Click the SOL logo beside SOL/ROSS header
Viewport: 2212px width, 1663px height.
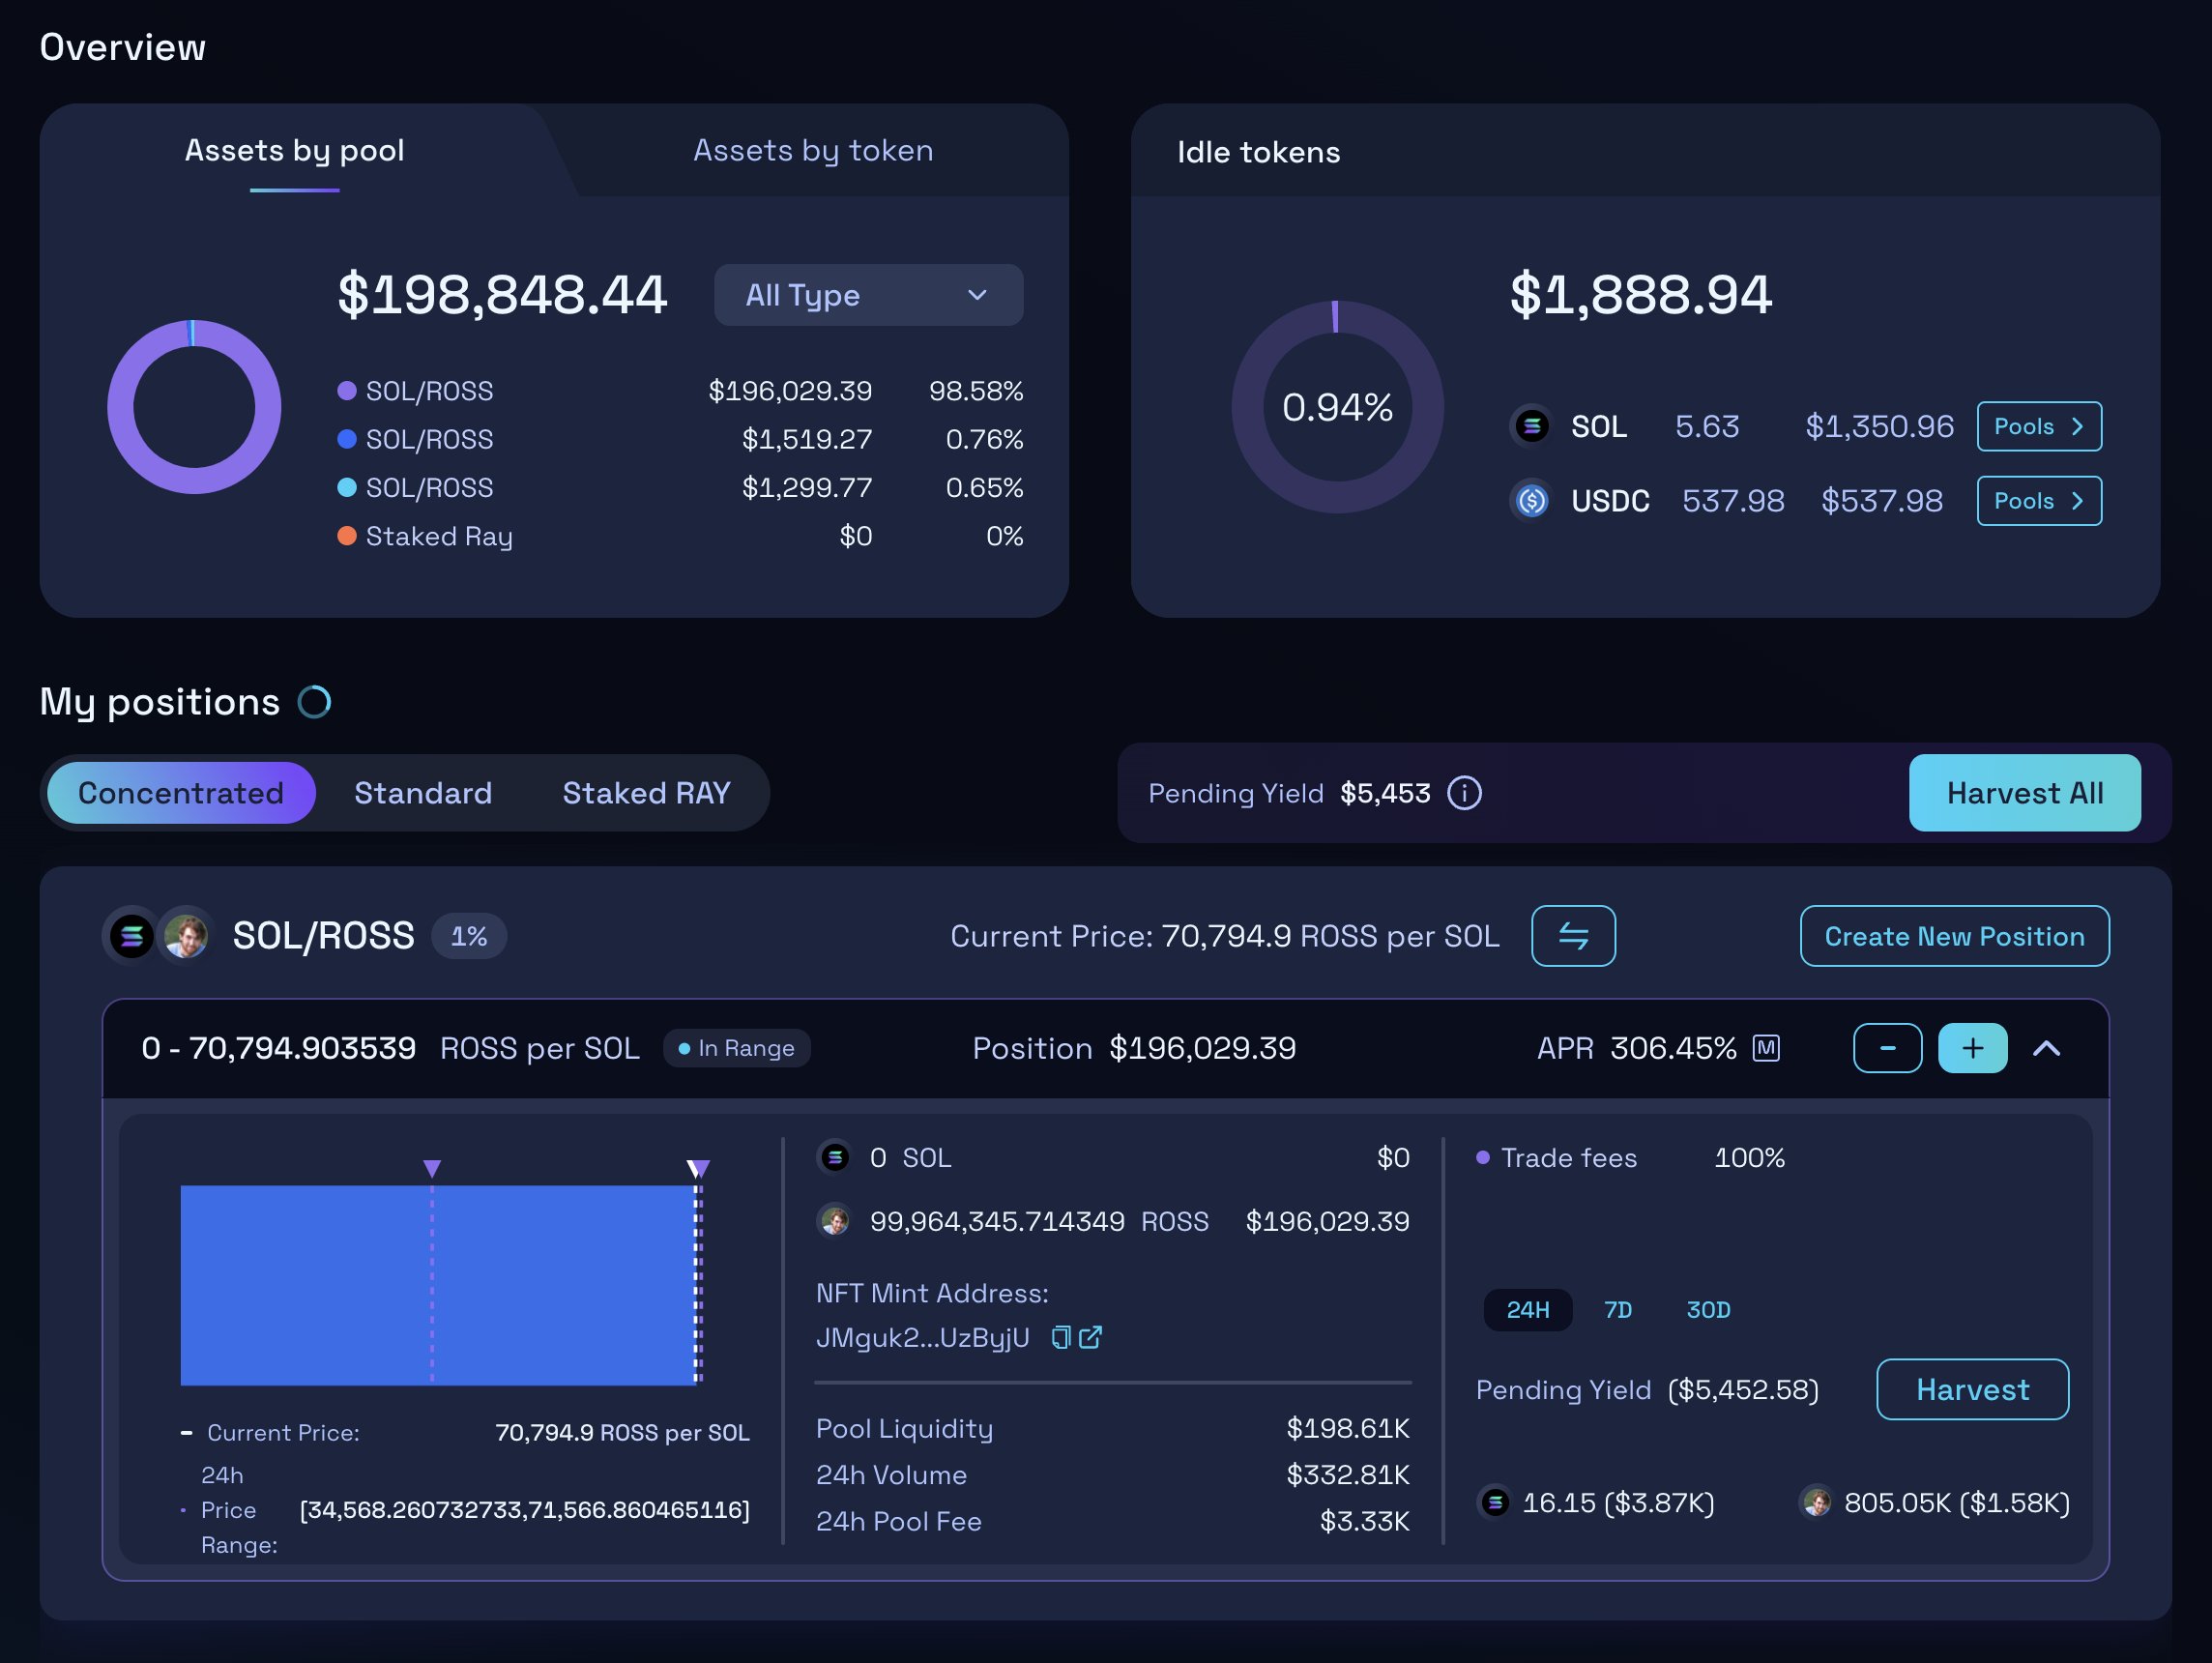click(131, 936)
